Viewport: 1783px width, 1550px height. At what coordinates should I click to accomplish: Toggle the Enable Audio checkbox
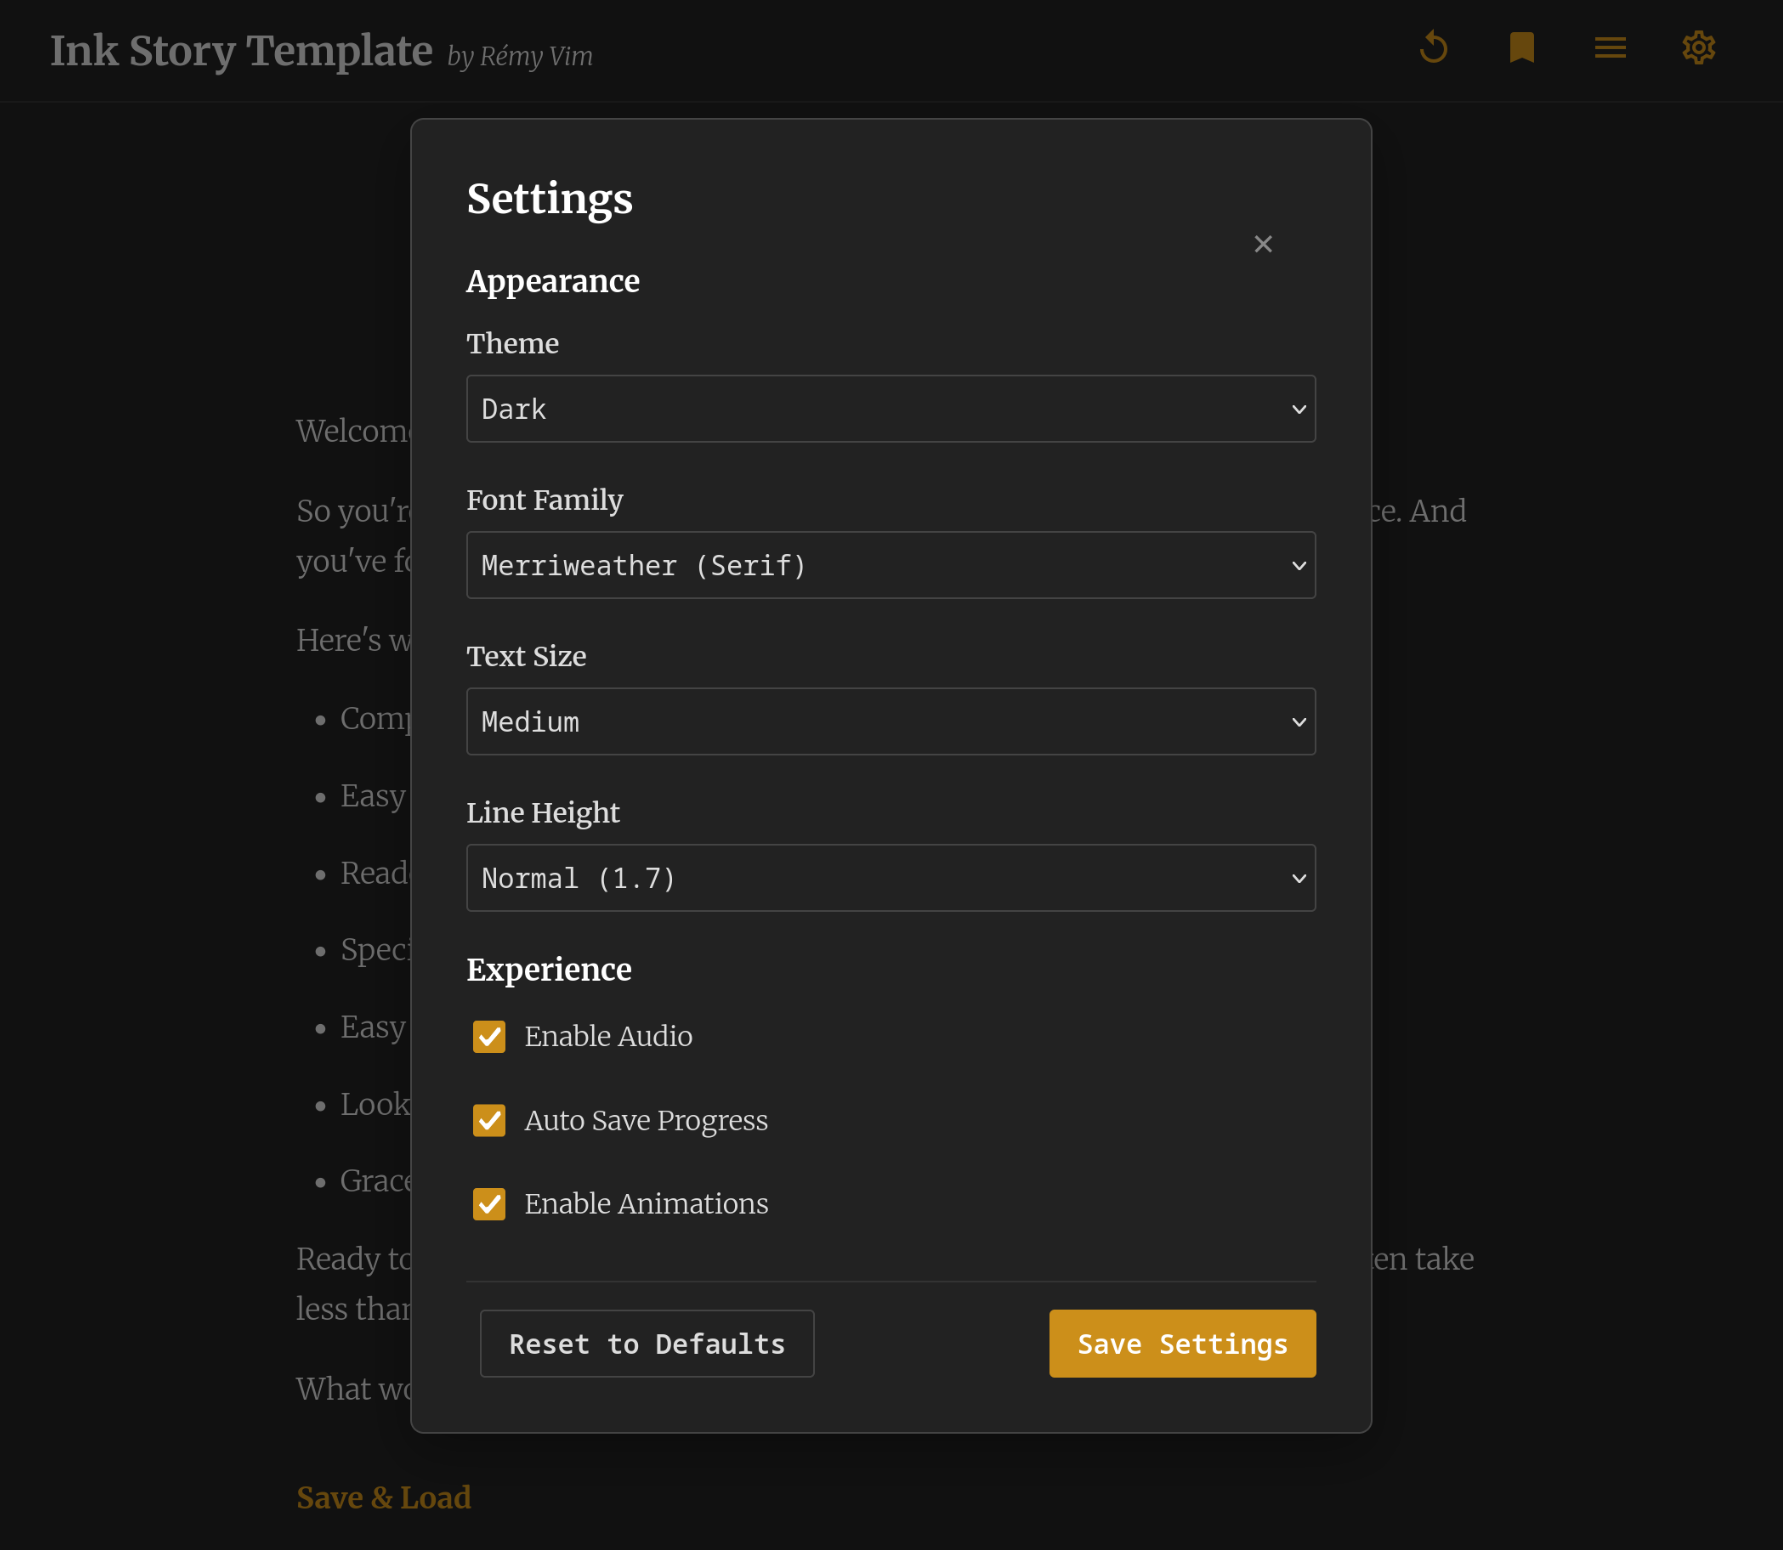[489, 1037]
